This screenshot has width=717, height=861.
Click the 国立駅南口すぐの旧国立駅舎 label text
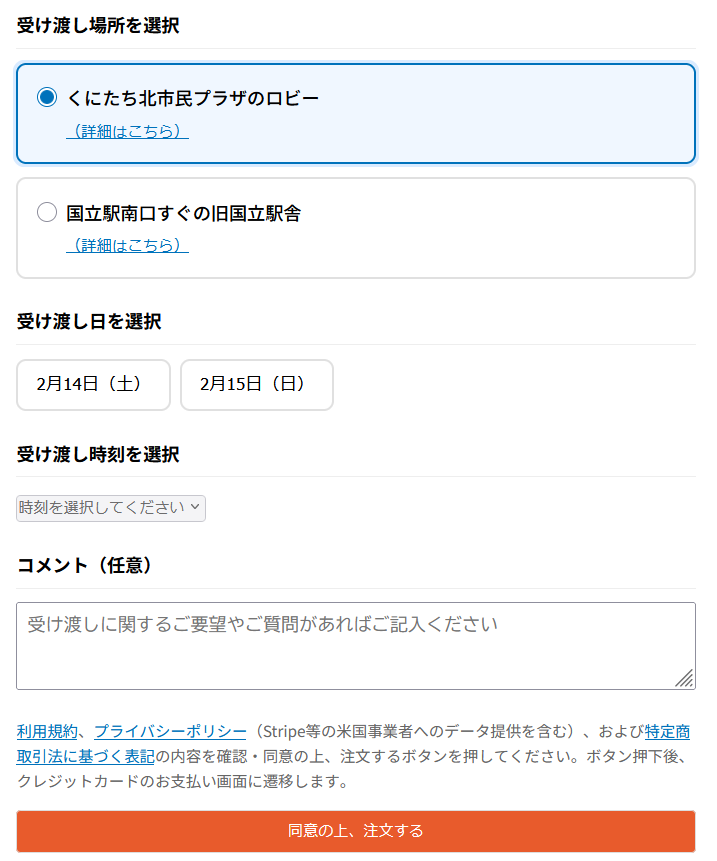coord(184,213)
